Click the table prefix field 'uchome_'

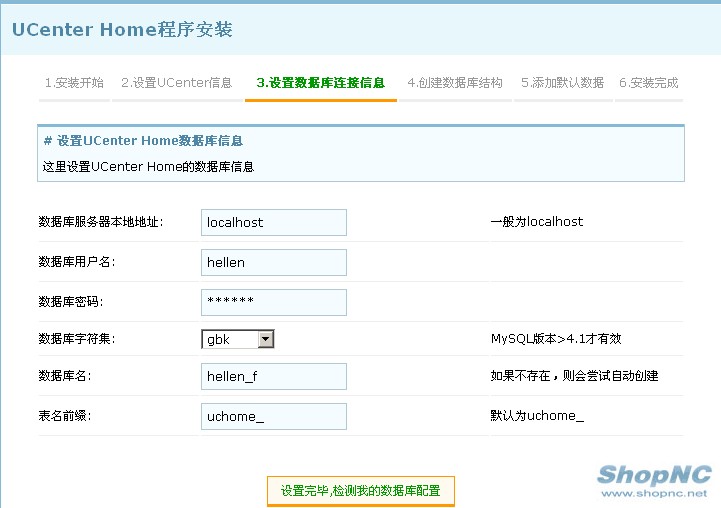click(274, 417)
